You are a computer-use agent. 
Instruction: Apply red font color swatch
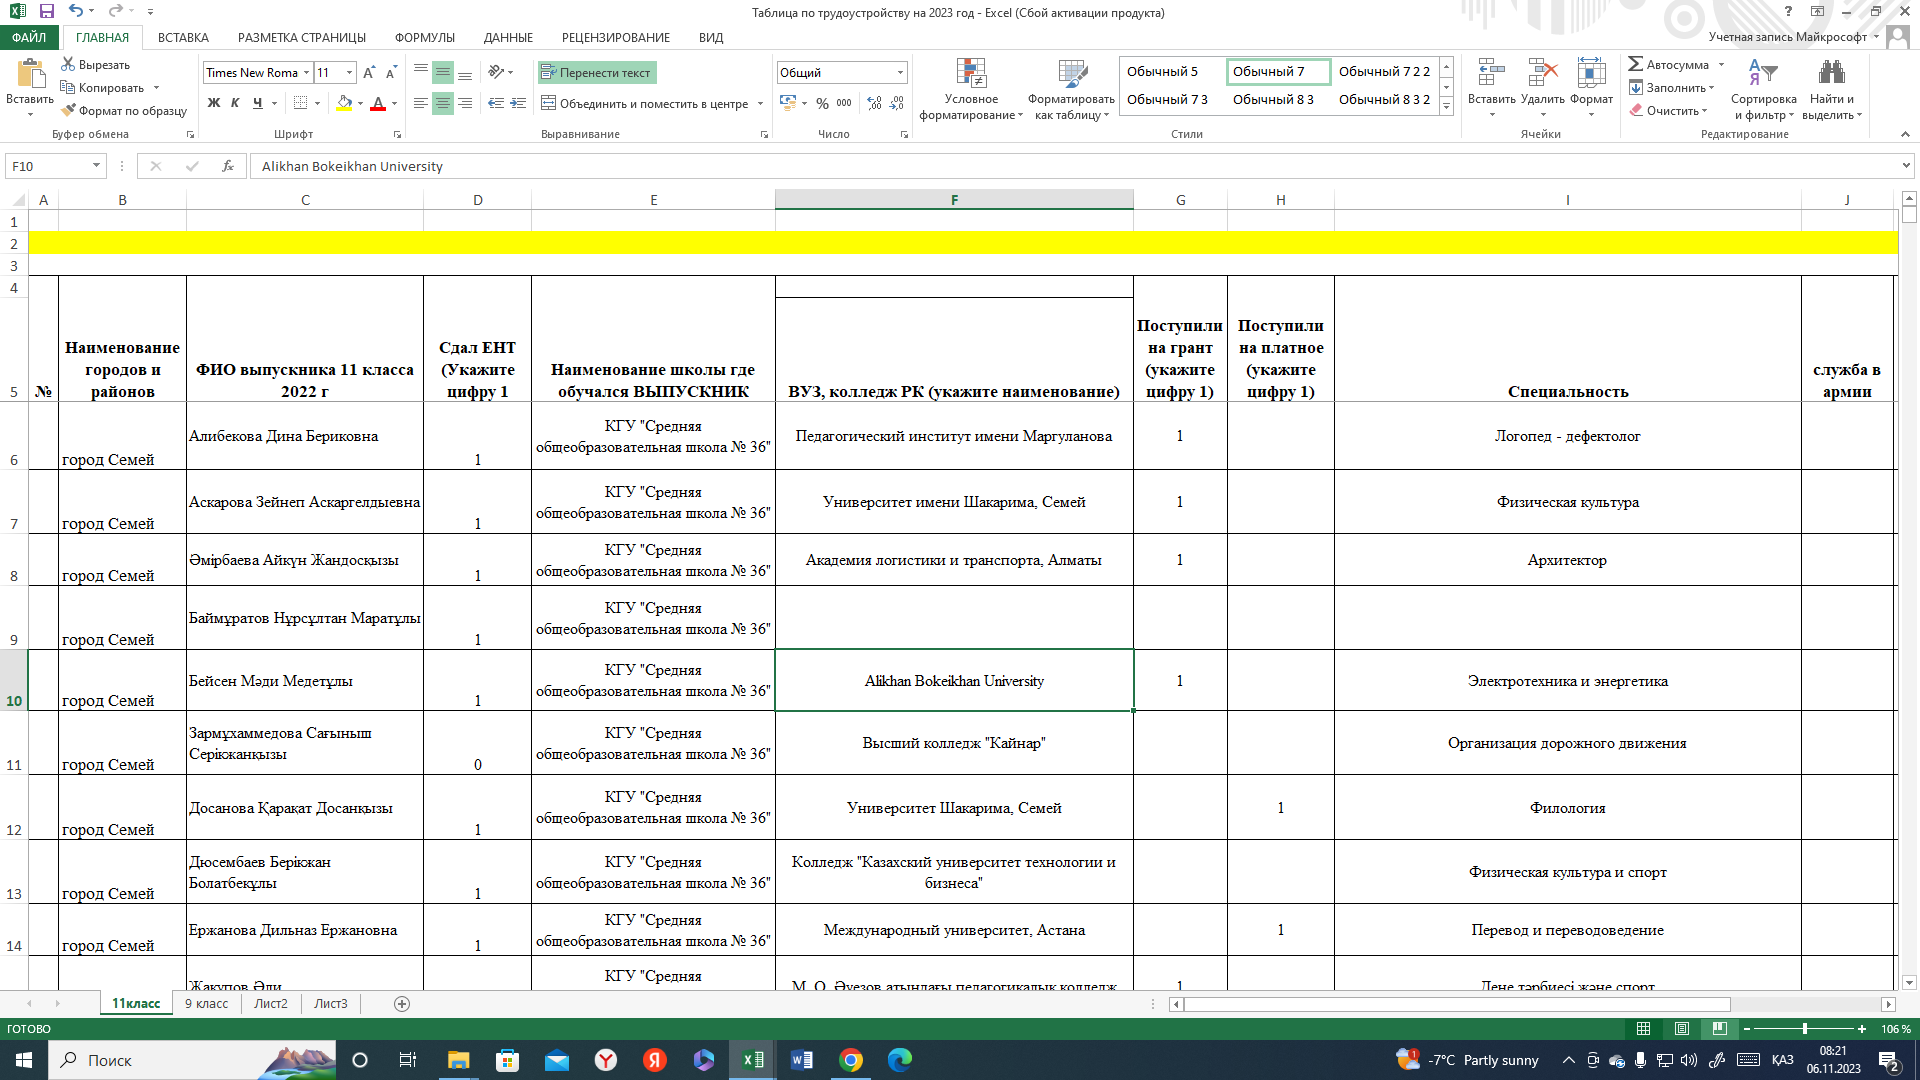378,103
